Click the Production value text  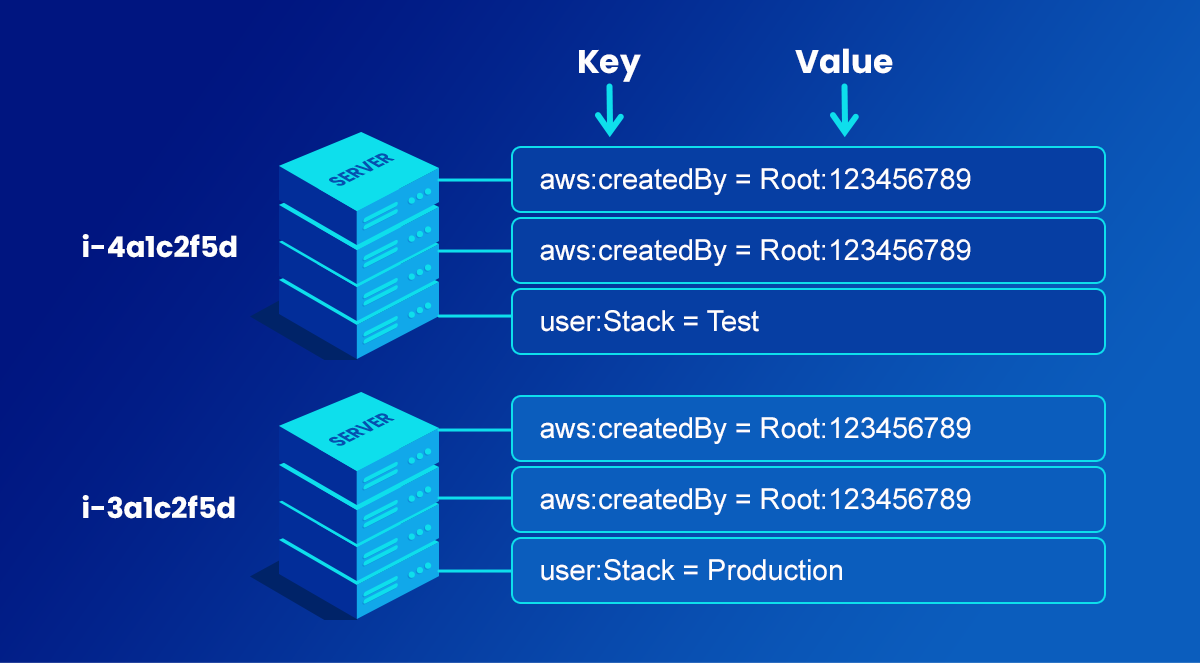click(775, 570)
